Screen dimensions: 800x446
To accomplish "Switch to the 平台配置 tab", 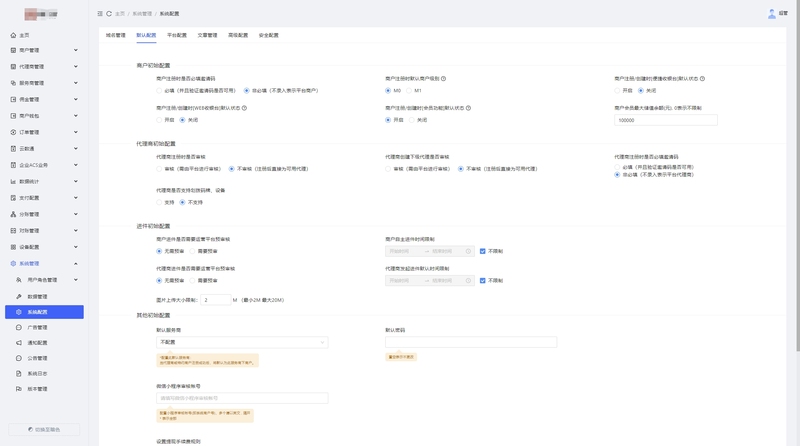I will 177,35.
